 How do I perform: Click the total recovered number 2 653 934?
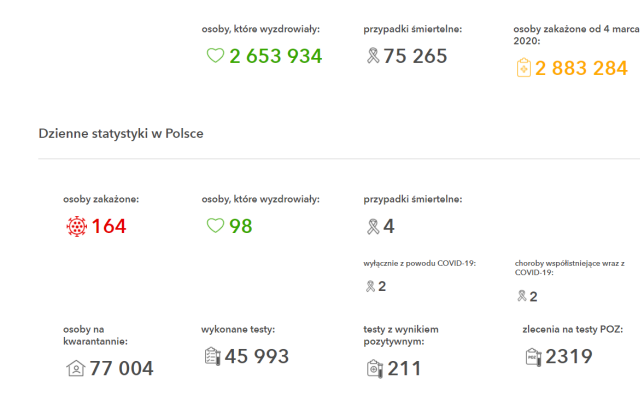[x=276, y=56]
